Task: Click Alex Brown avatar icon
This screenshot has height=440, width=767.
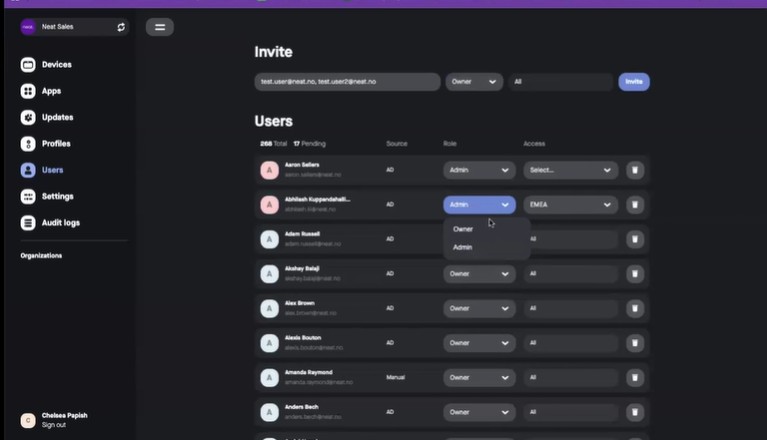Action: tap(270, 308)
